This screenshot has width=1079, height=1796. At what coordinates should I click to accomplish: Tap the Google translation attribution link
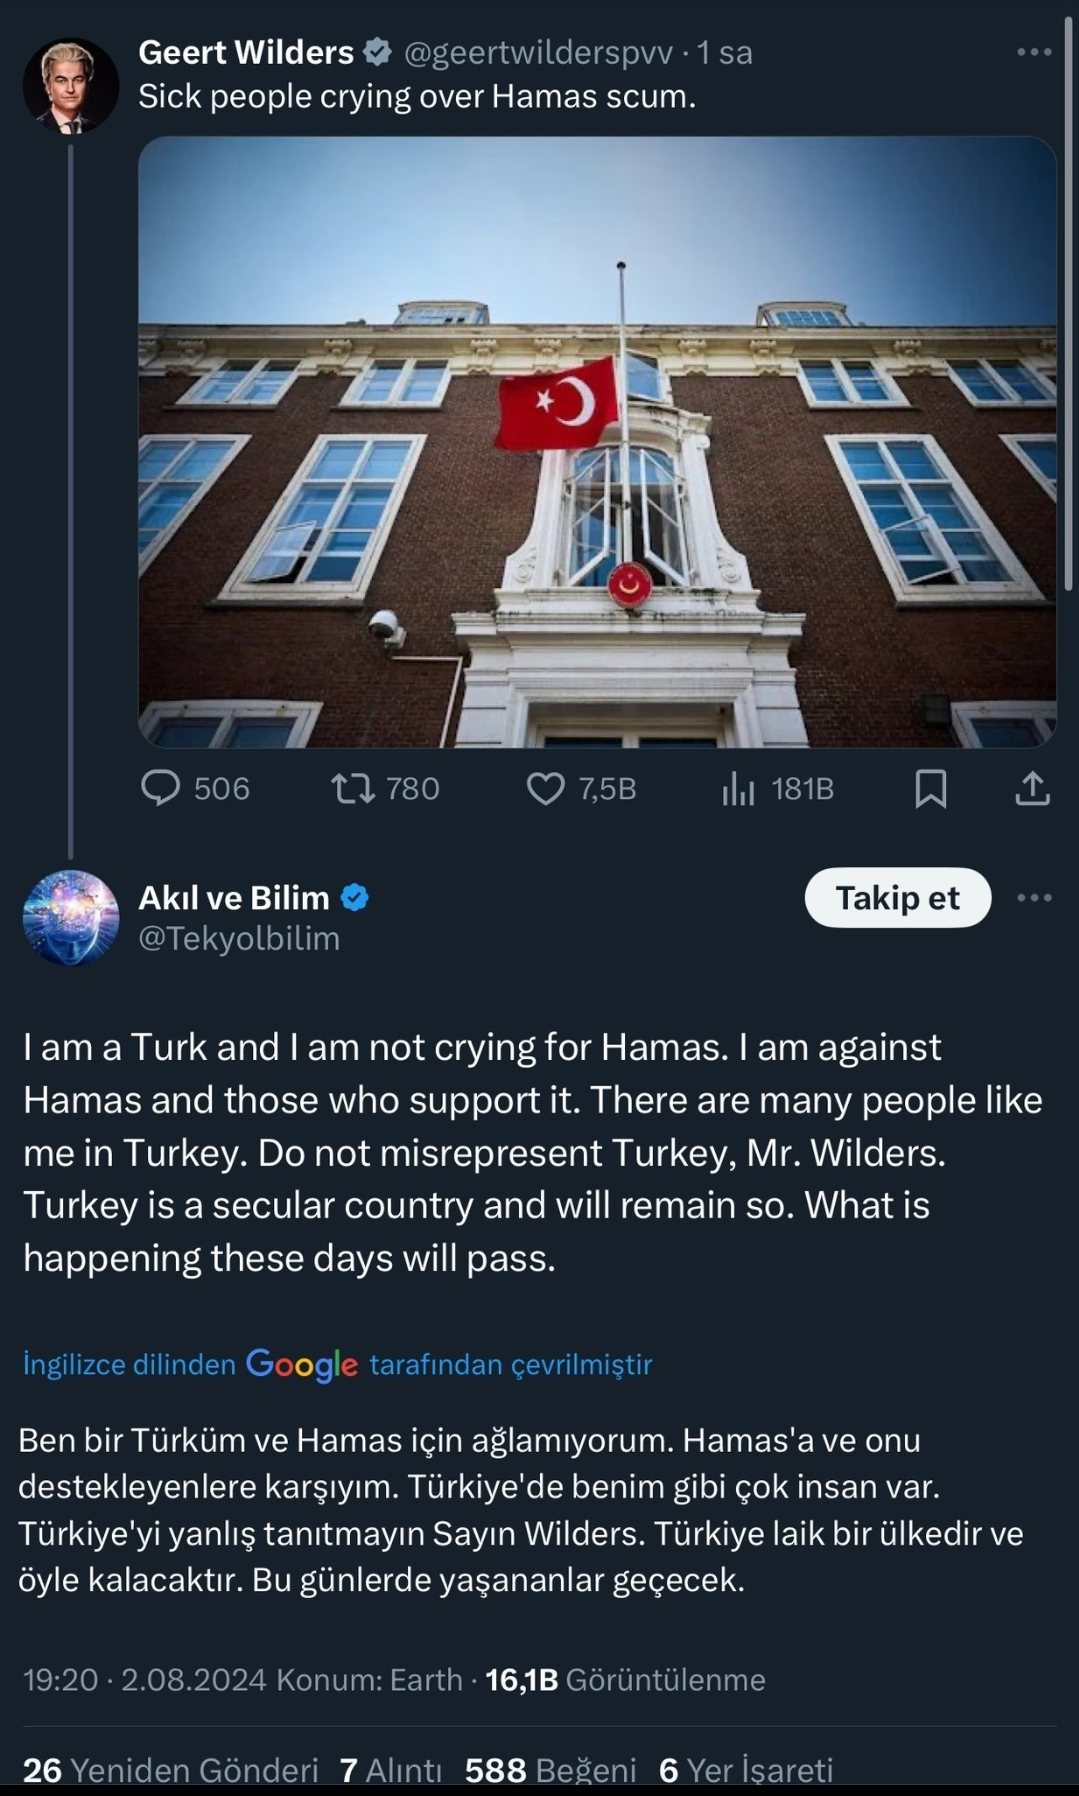pyautogui.click(x=337, y=1364)
